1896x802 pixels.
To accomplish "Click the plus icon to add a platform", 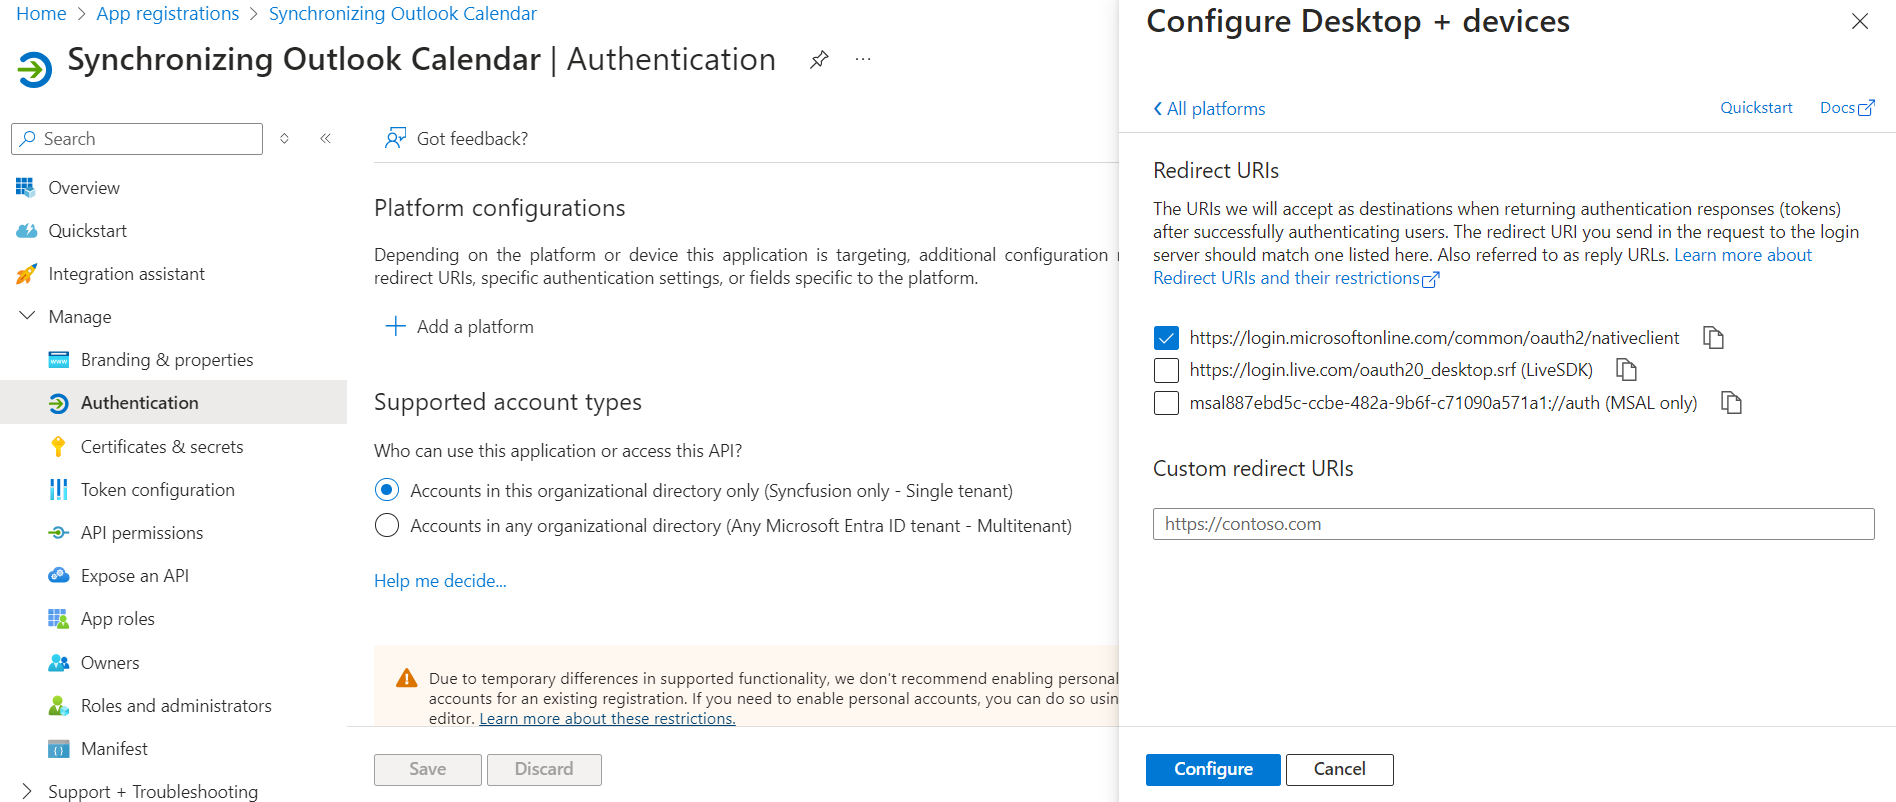I will pos(396,327).
